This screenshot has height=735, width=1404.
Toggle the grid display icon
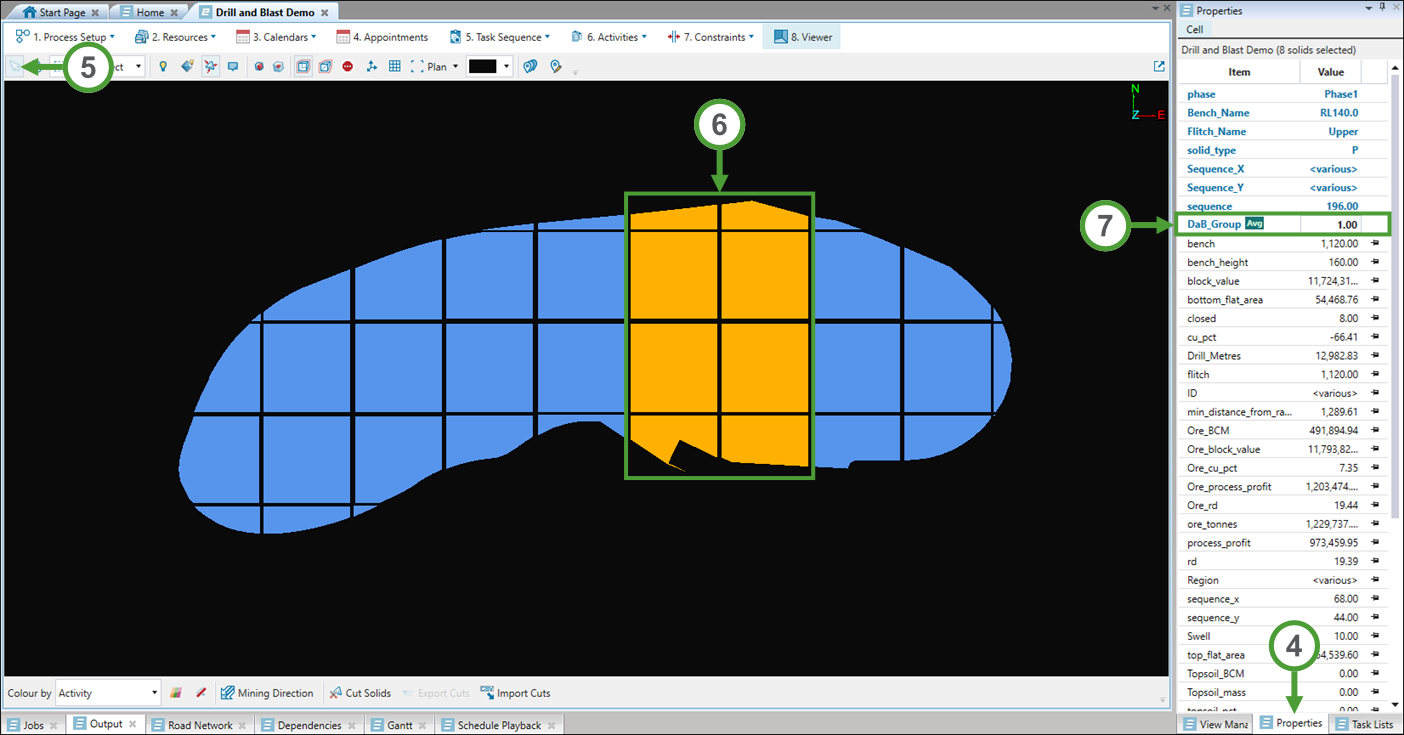click(395, 66)
